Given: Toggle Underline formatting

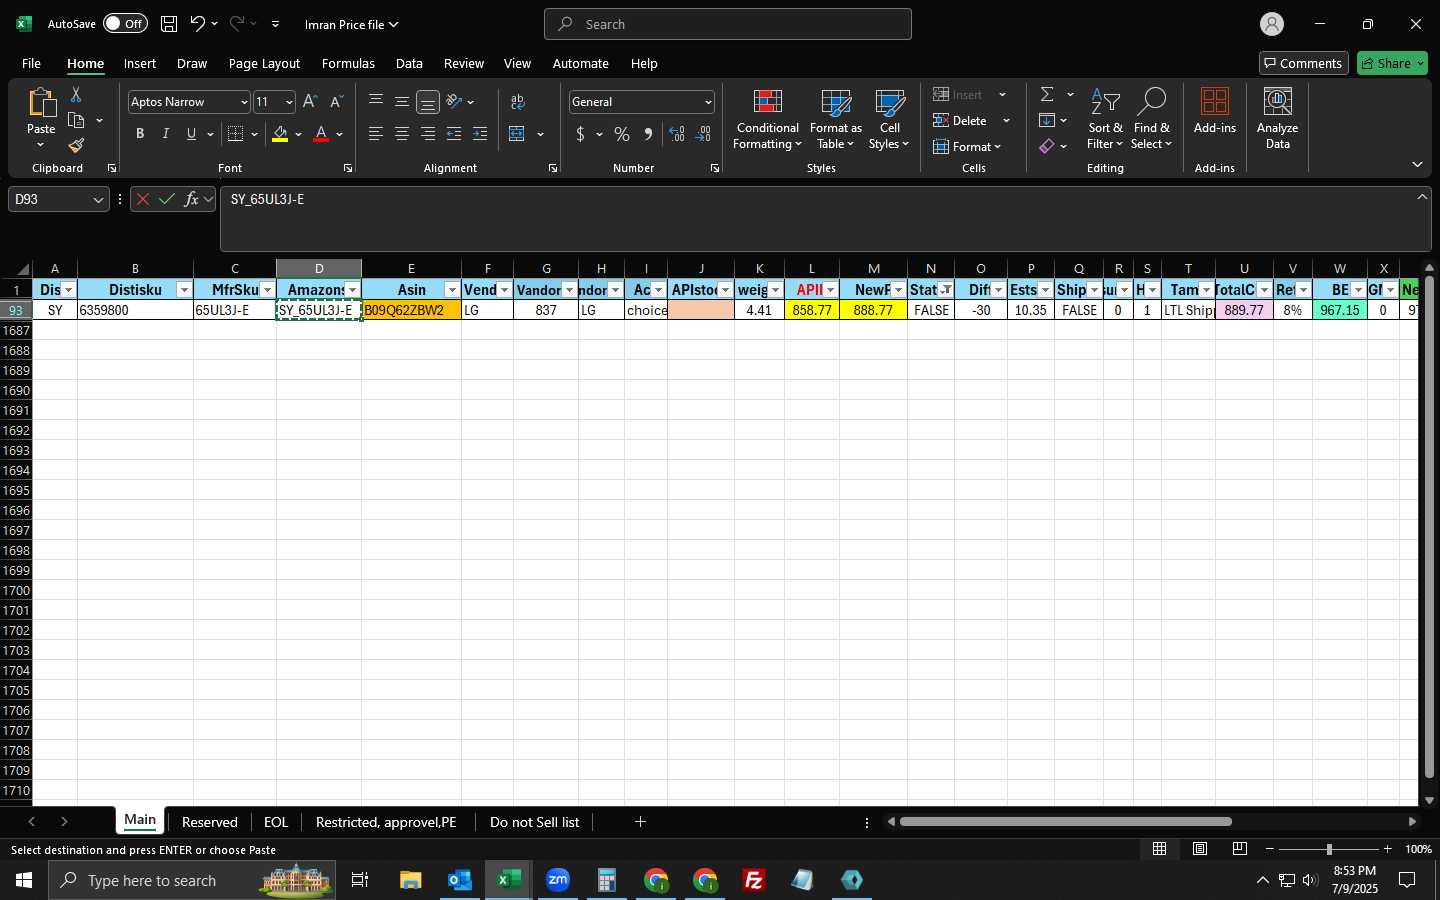Looking at the screenshot, I should 191,134.
